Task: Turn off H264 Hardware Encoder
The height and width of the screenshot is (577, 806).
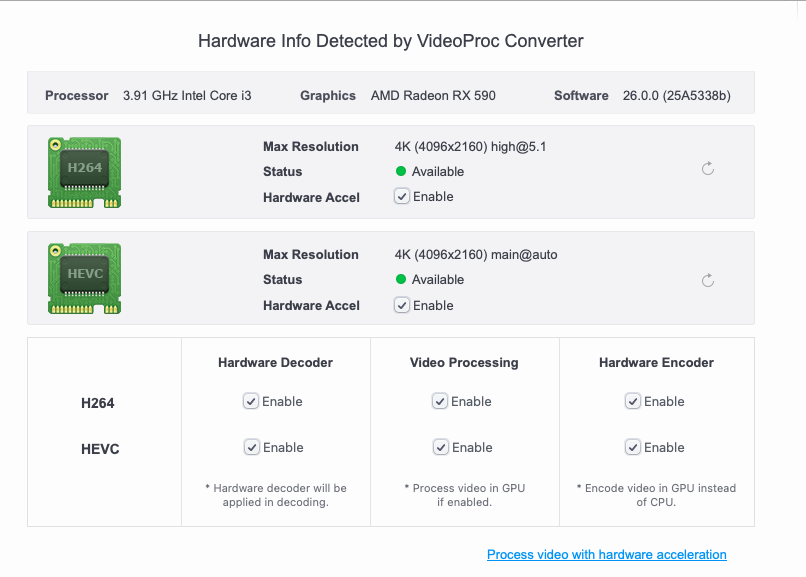Action: [633, 401]
